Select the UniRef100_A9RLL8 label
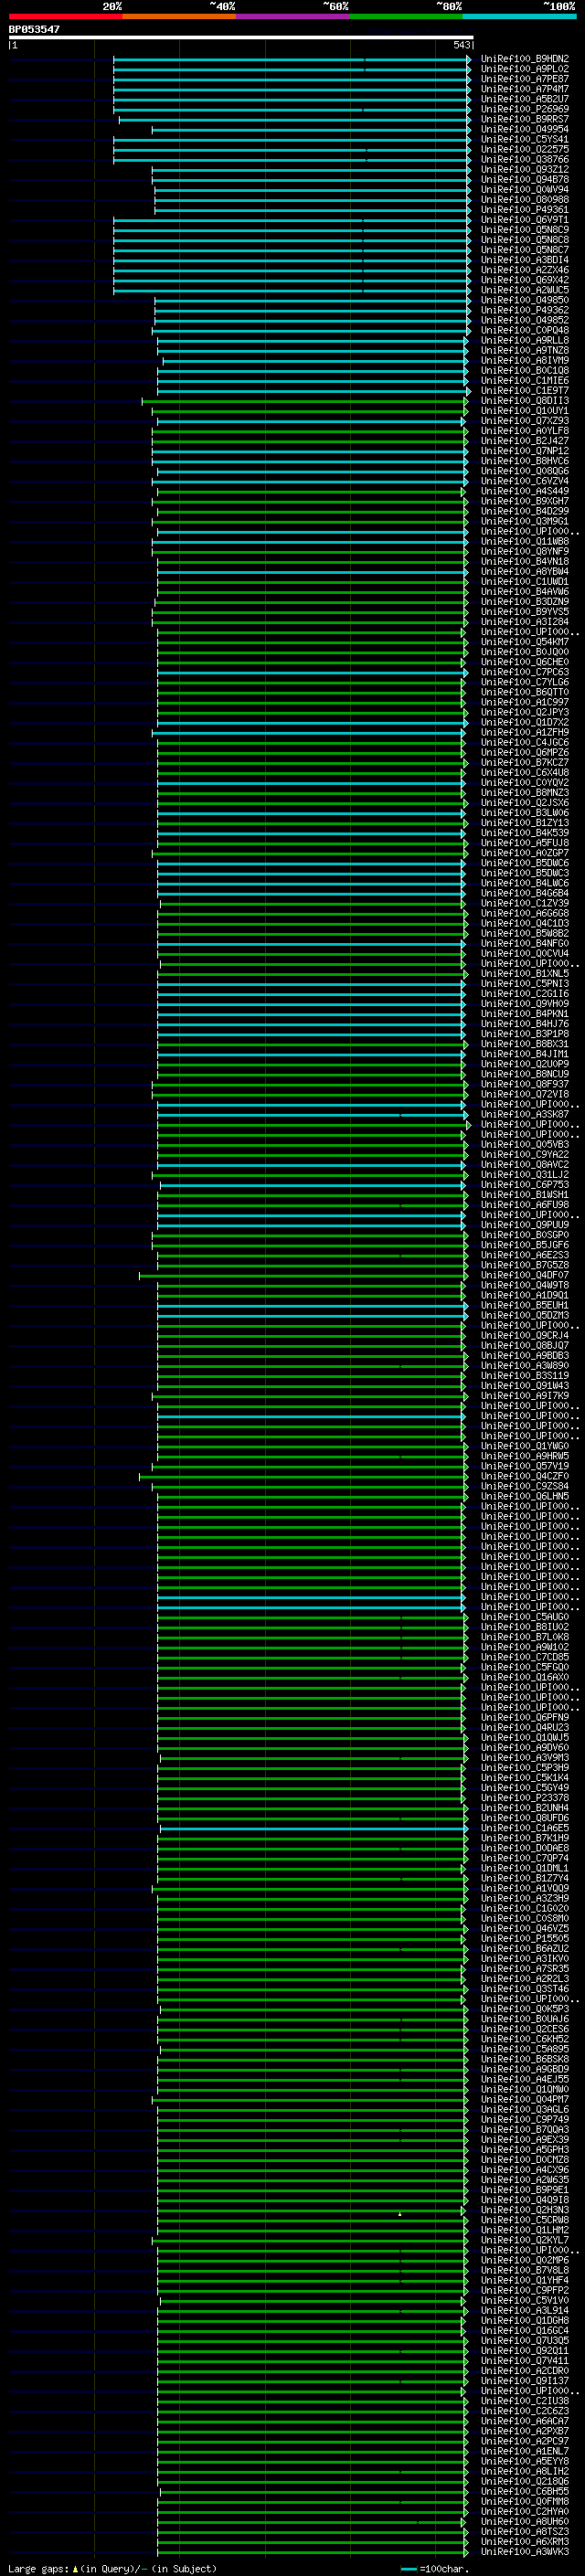Viewport: 585px width, 2576px height. click(x=524, y=340)
